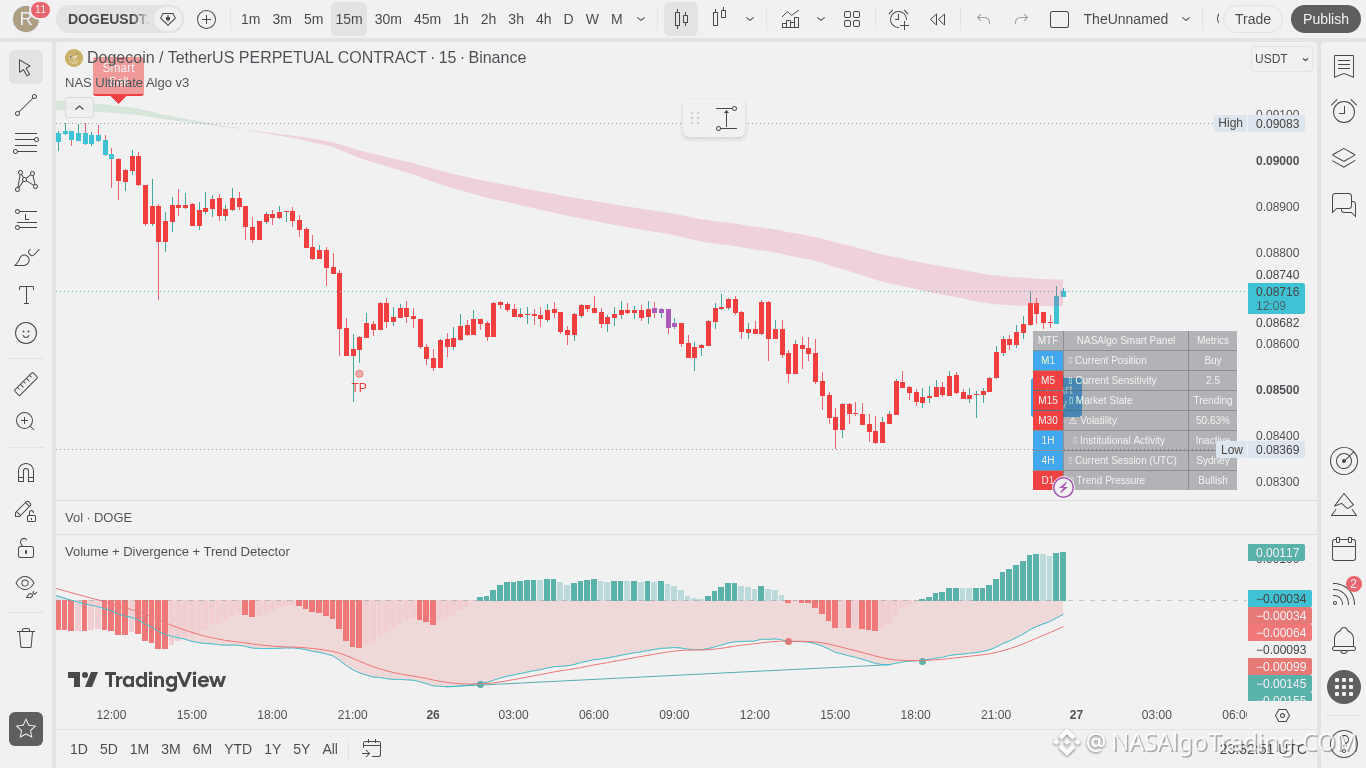Remove objects with trash icon
1366x768 pixels.
point(26,637)
